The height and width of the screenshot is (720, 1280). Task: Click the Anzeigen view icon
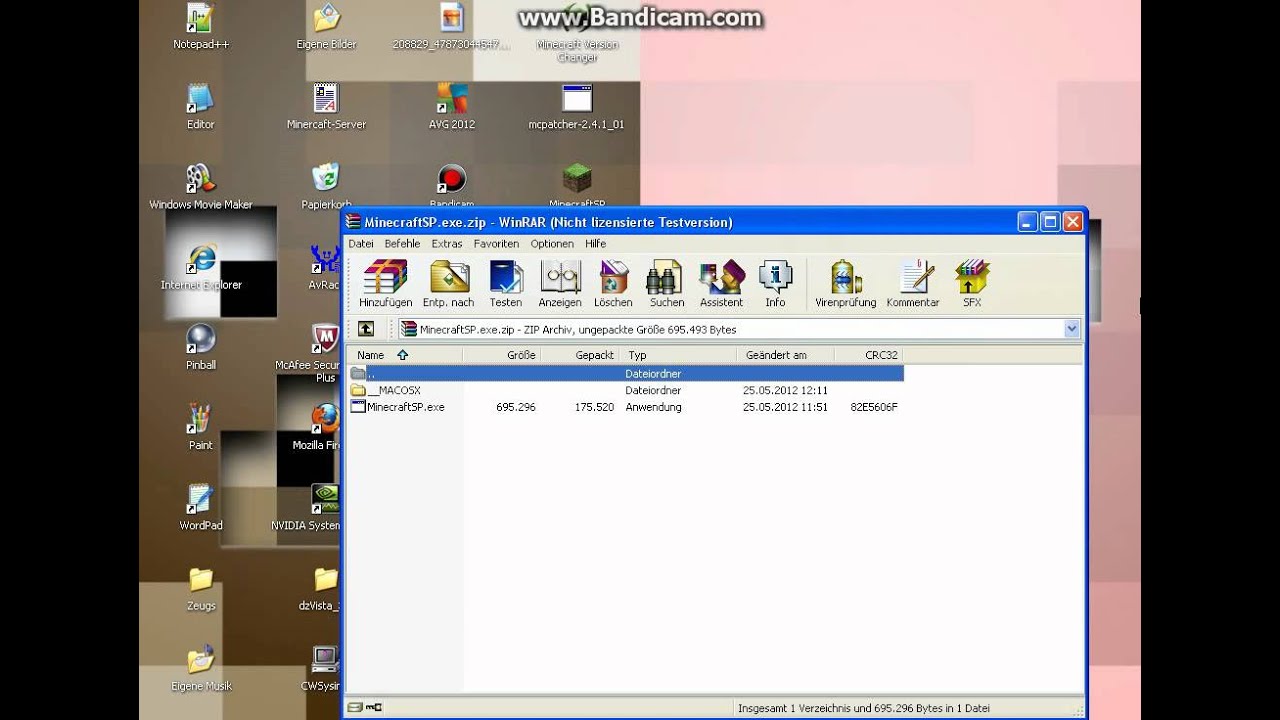point(560,283)
